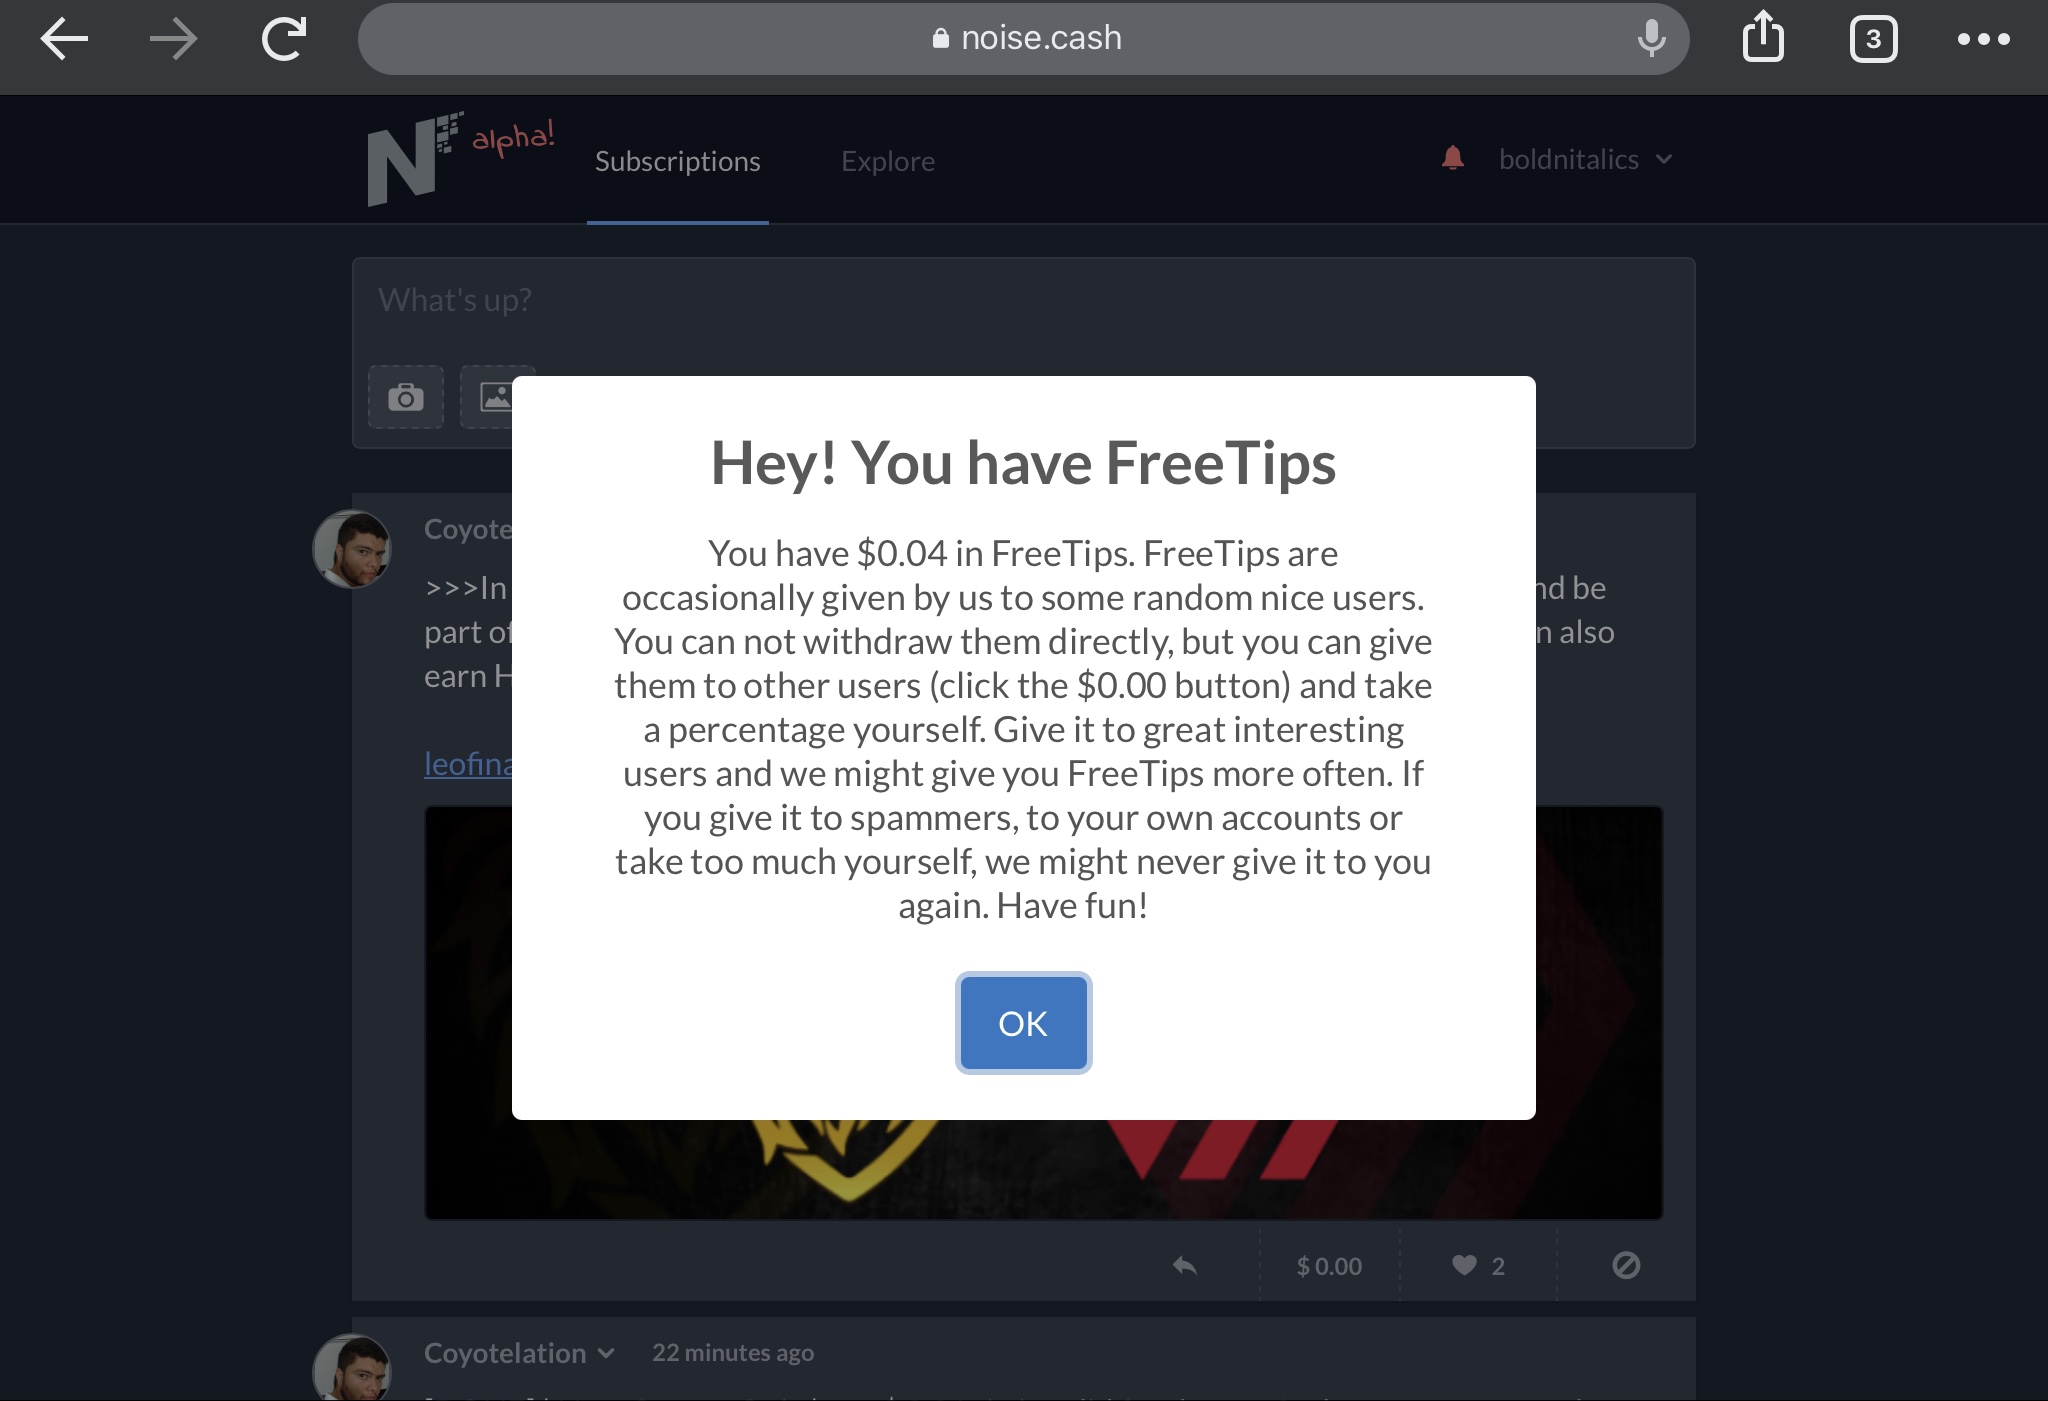Viewport: 2048px width, 1401px height.
Task: Click the reply arrow under the post
Action: (1185, 1266)
